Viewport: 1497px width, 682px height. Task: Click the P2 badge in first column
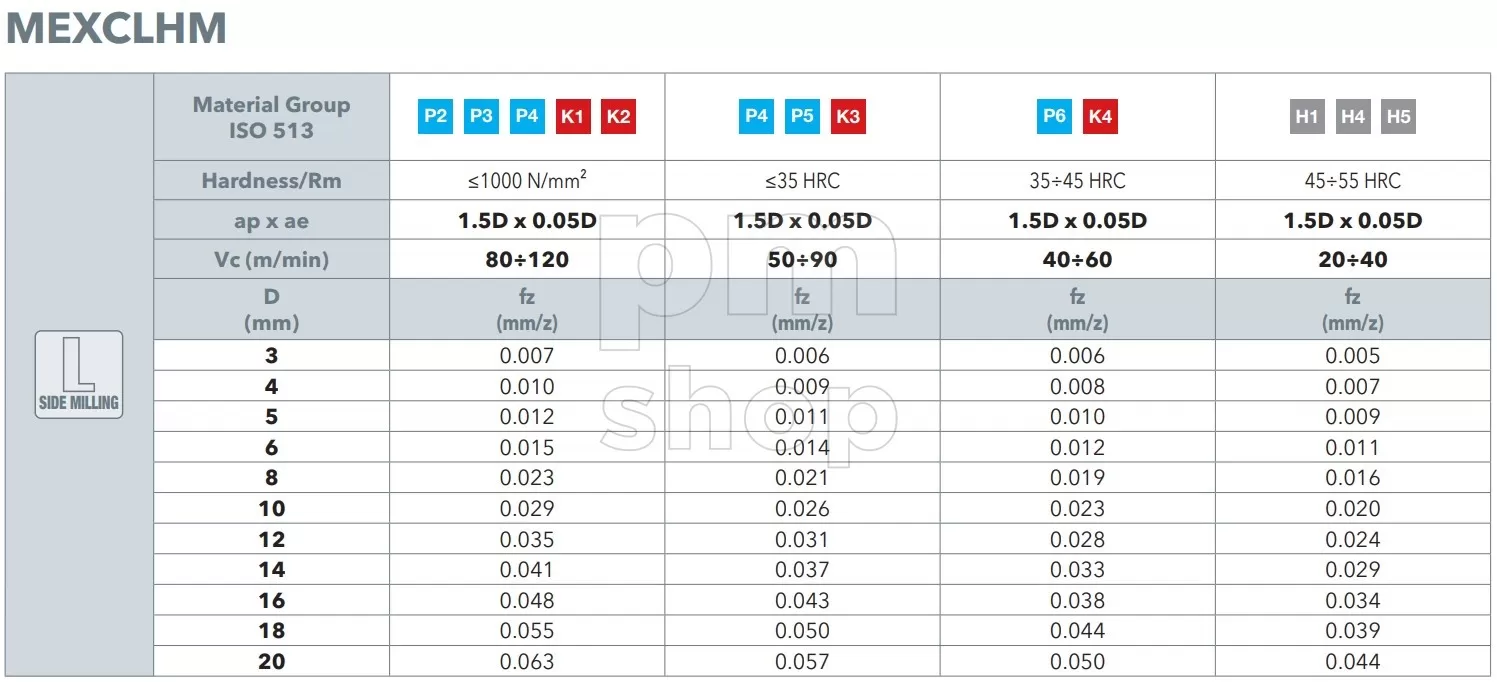point(435,116)
